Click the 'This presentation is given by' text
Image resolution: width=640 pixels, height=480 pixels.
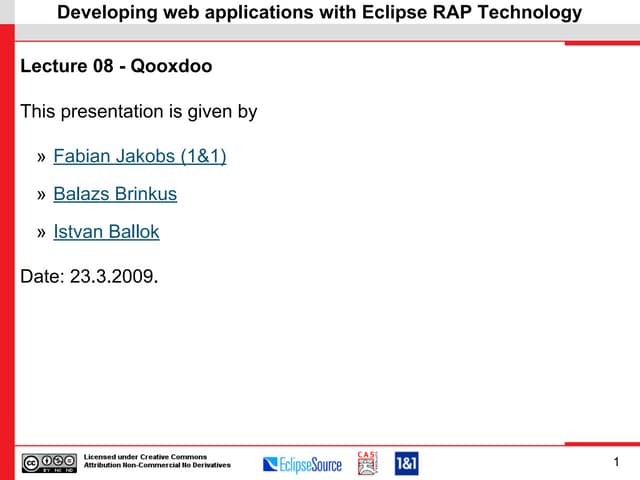pos(139,111)
